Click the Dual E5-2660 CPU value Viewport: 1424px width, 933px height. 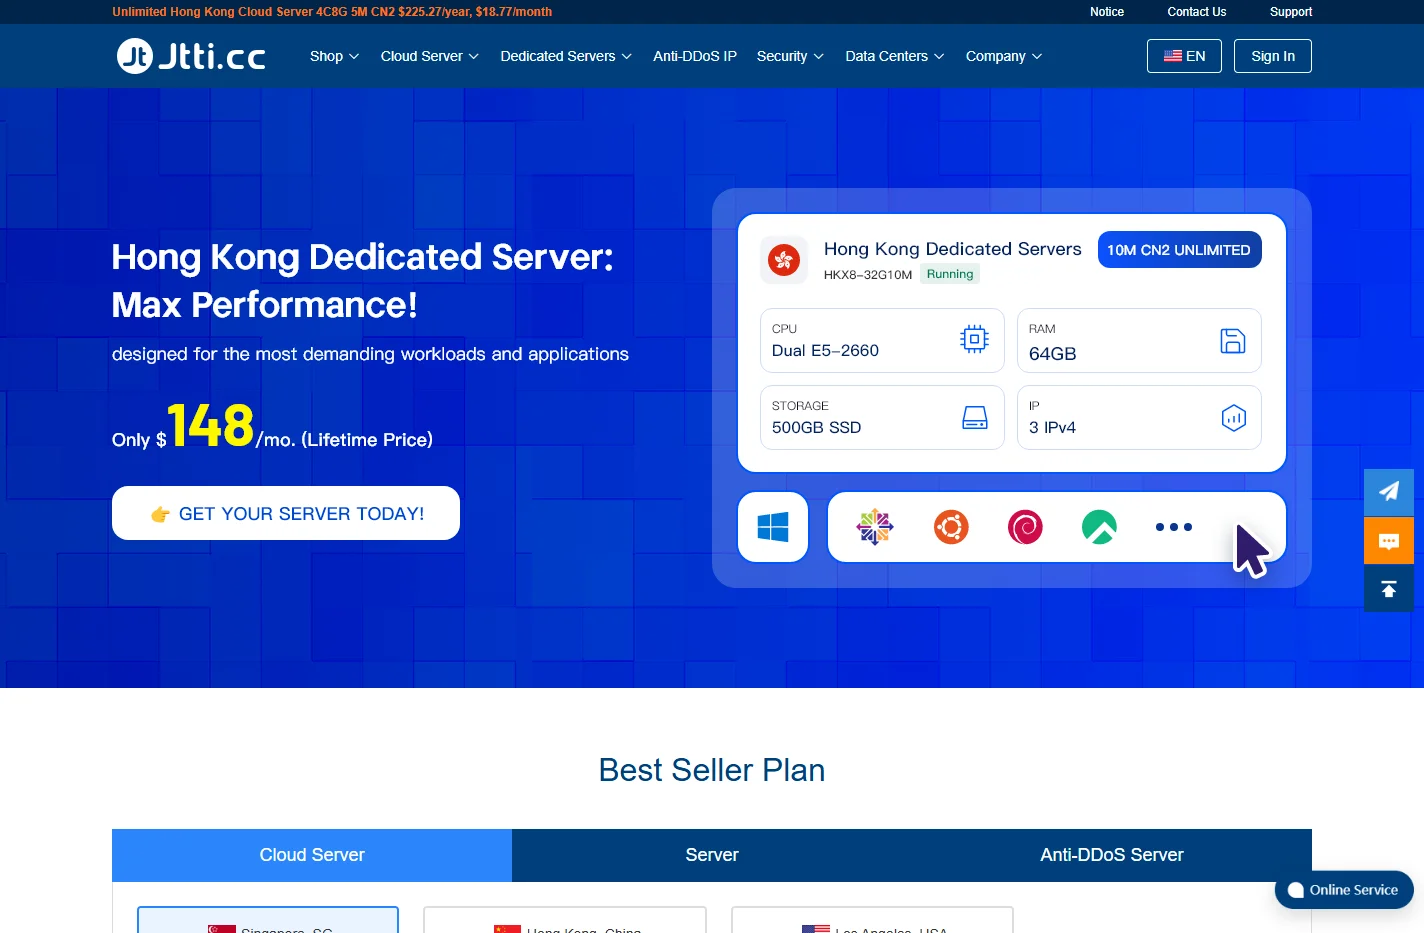point(825,351)
